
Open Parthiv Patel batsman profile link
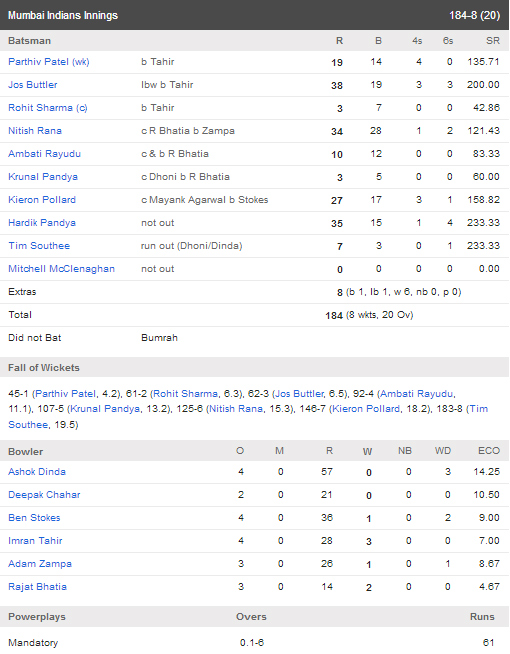[x=49, y=62]
